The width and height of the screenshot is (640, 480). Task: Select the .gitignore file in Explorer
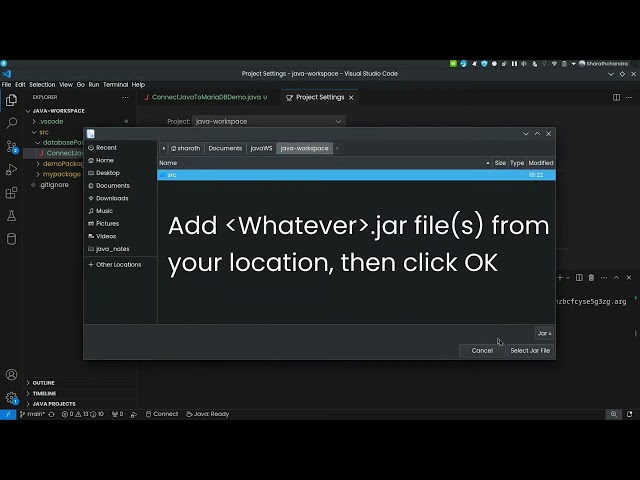point(54,185)
